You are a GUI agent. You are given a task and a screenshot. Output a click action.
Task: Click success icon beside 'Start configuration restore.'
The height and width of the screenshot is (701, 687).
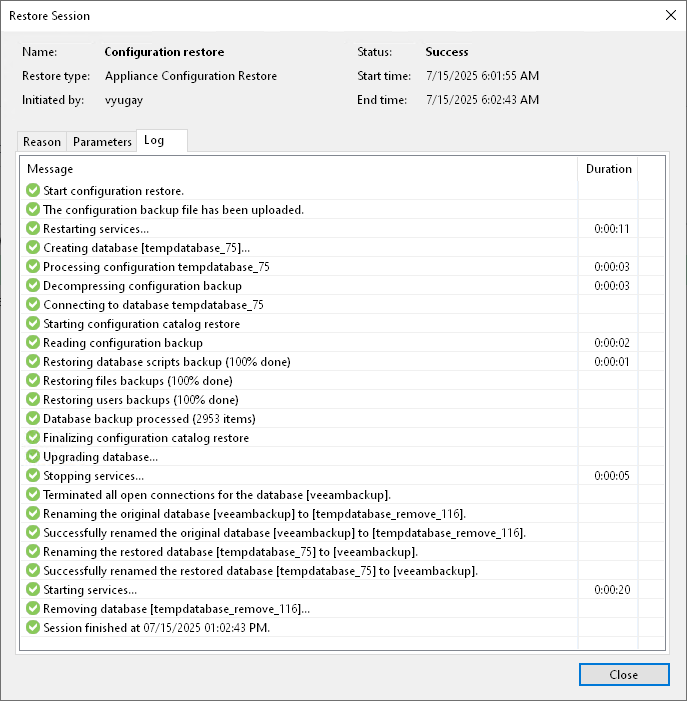pos(33,190)
